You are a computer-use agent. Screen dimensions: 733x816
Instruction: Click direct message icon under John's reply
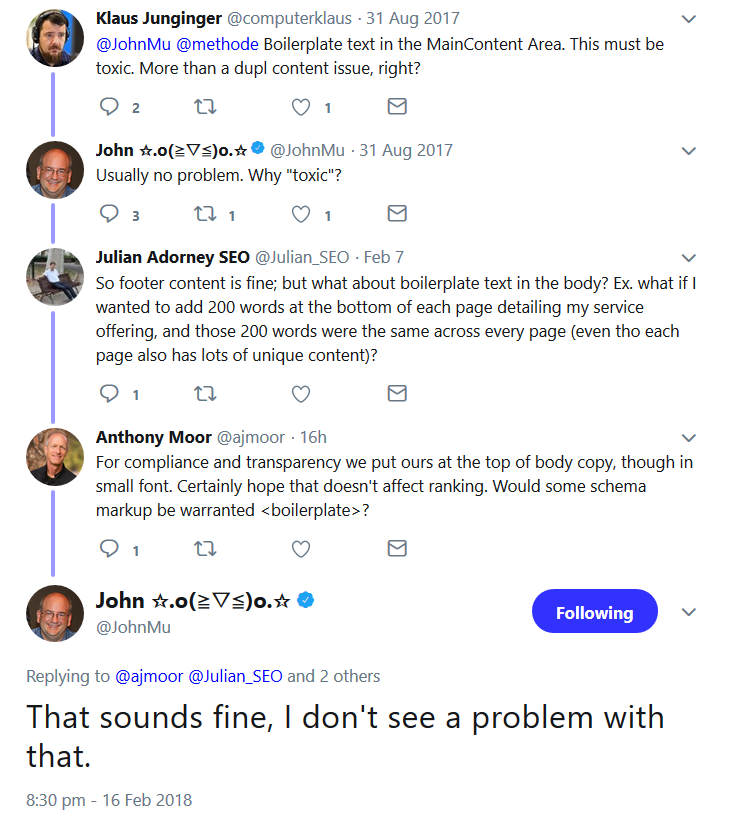coord(397,213)
